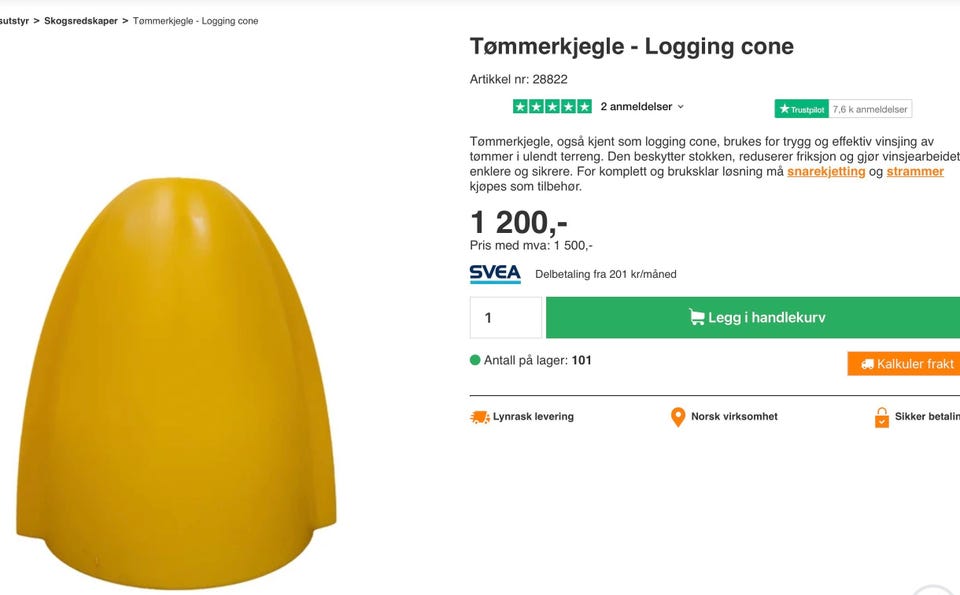Click the Kalkuler frakt button
The width and height of the screenshot is (960, 595).
904,364
